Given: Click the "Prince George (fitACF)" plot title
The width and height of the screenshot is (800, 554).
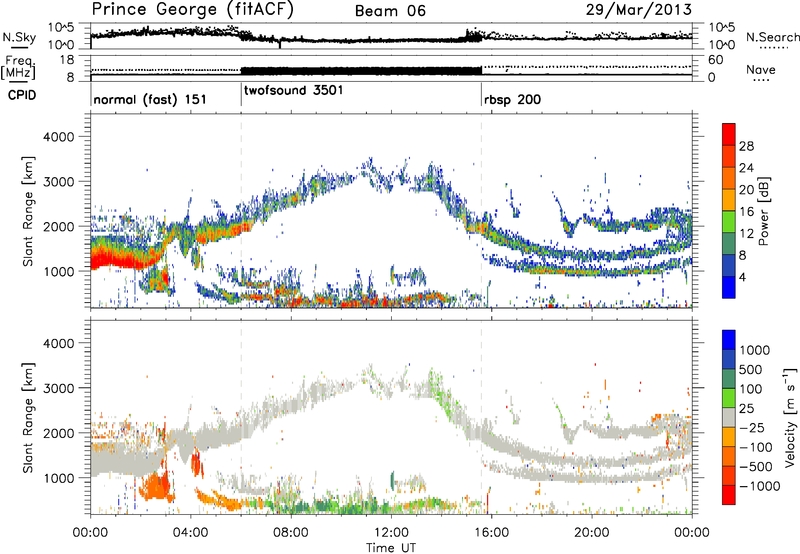Looking at the screenshot, I should coord(192,10).
